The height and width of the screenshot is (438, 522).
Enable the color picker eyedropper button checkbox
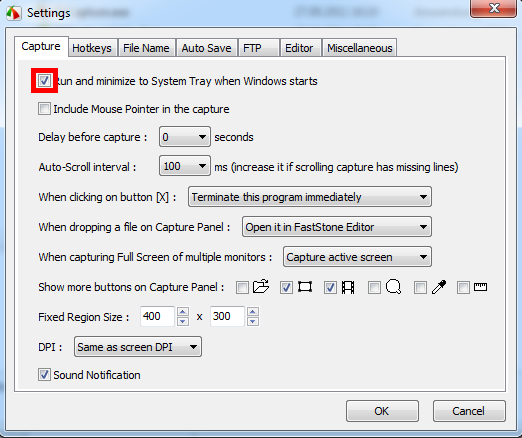pyautogui.click(x=420, y=287)
